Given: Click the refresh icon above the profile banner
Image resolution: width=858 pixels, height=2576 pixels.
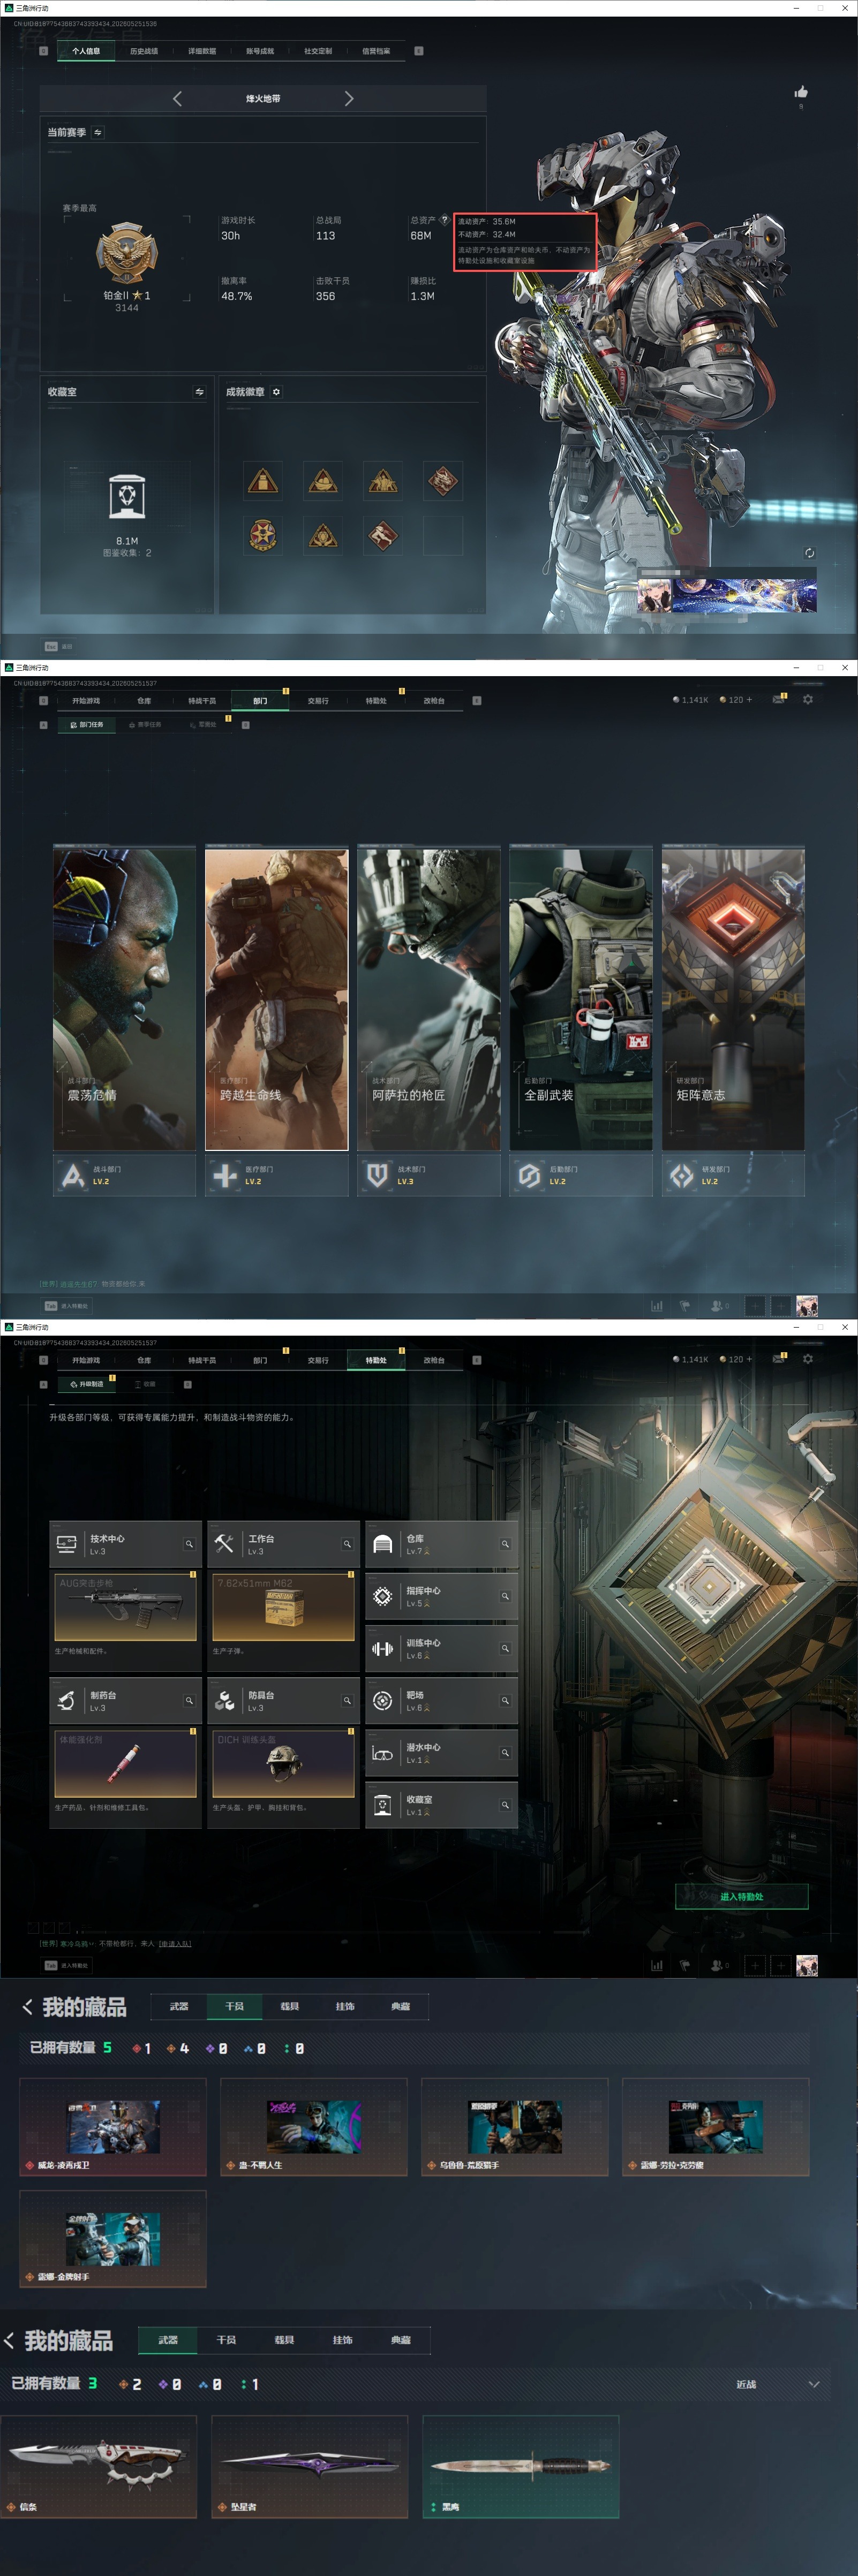Looking at the screenshot, I should click(809, 553).
